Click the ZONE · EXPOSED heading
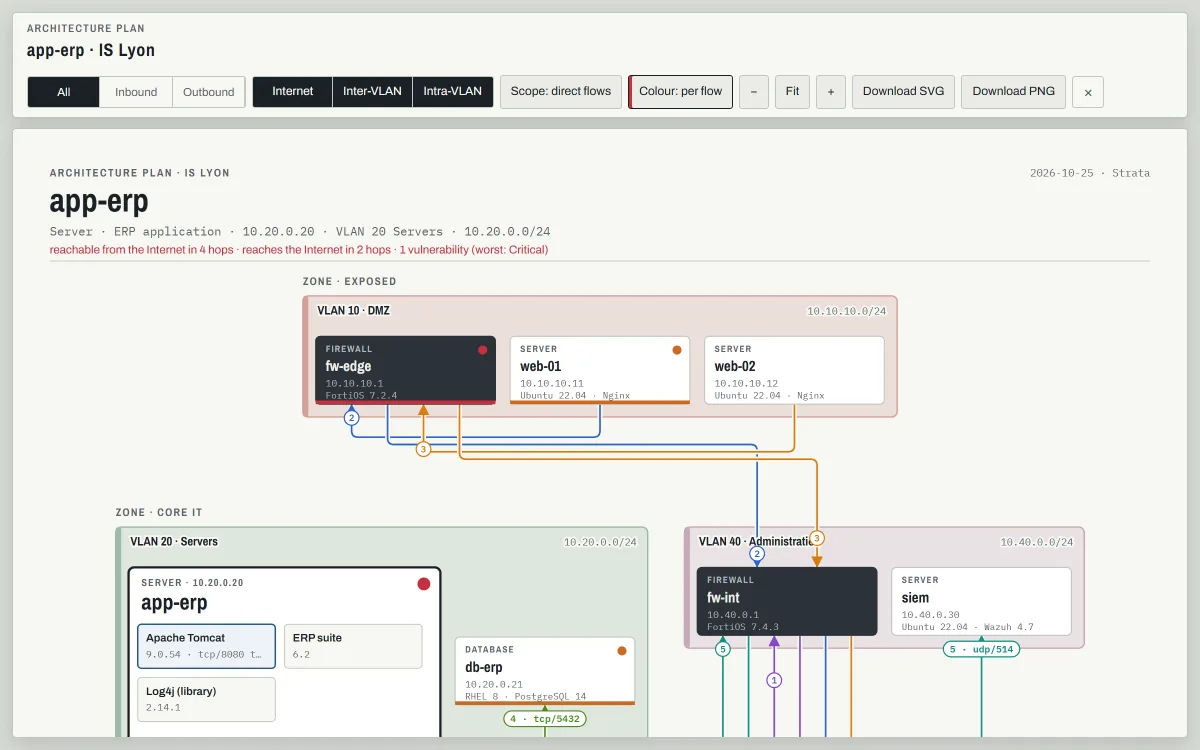 tap(350, 282)
